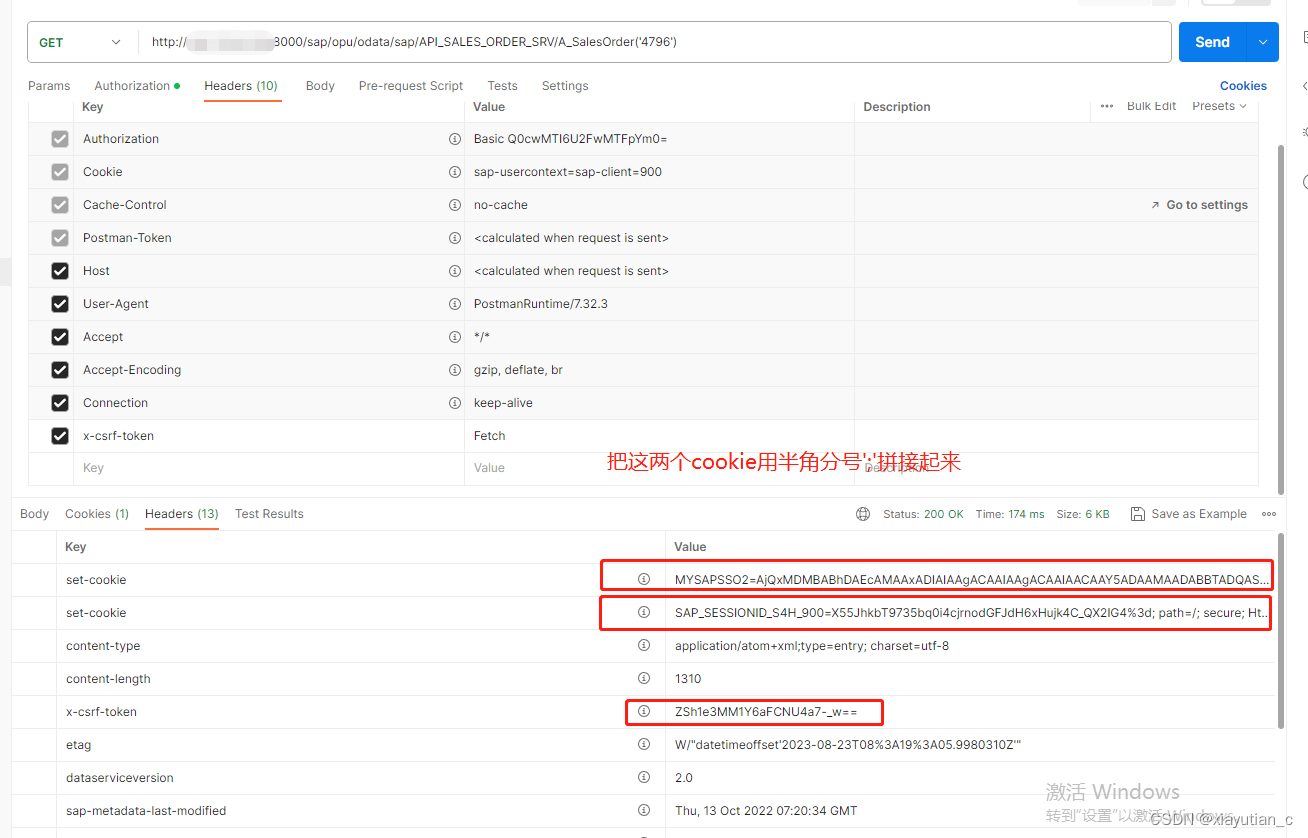Click Go to settings link

point(1207,205)
